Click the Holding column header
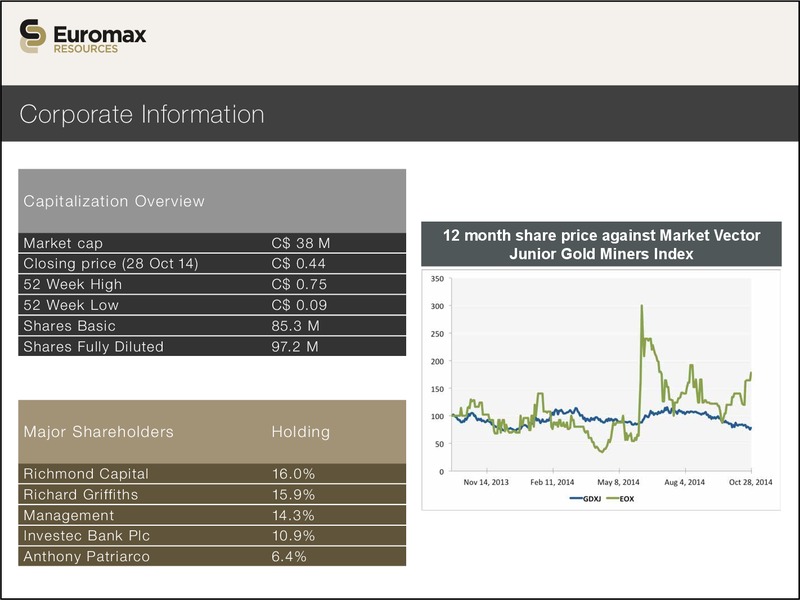This screenshot has width=800, height=600. 301,432
